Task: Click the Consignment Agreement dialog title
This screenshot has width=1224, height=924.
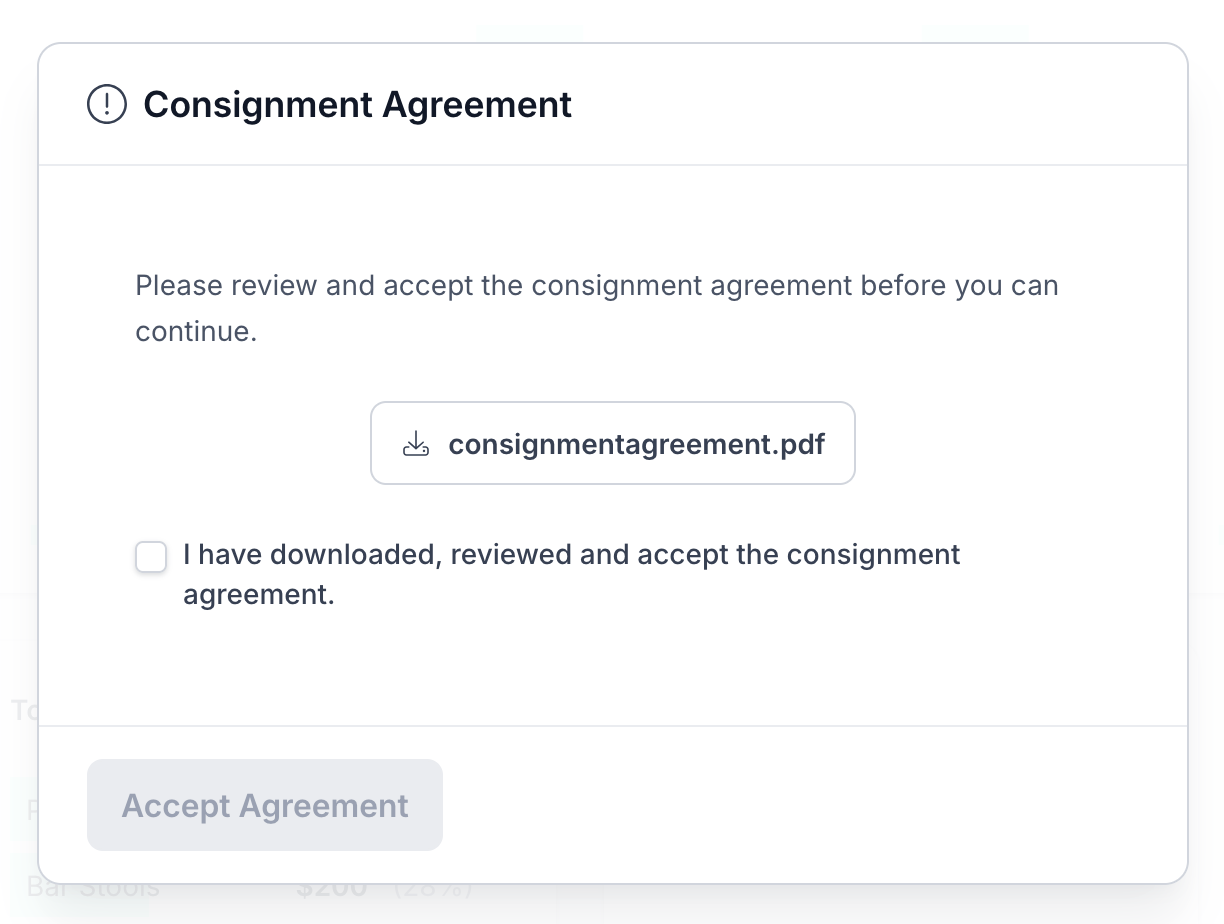Action: 357,104
